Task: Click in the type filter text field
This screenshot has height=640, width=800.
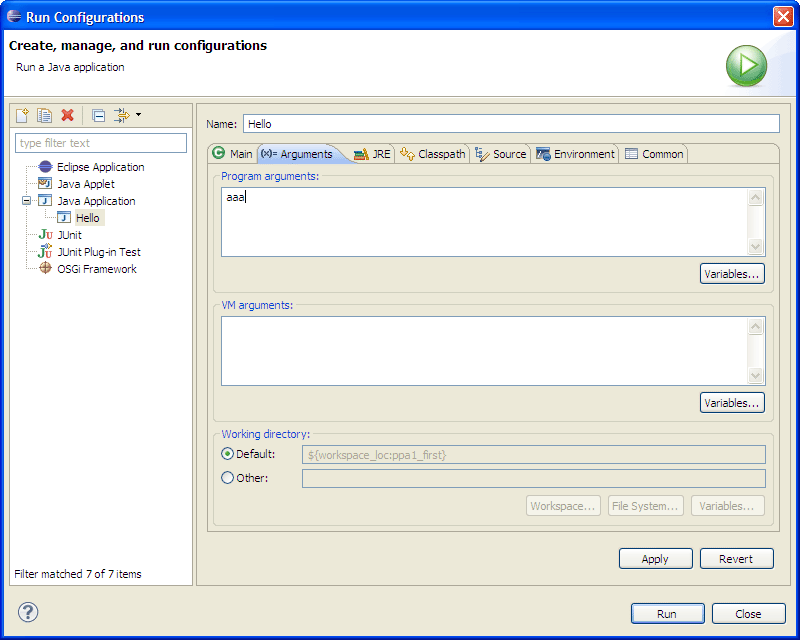Action: 101,143
